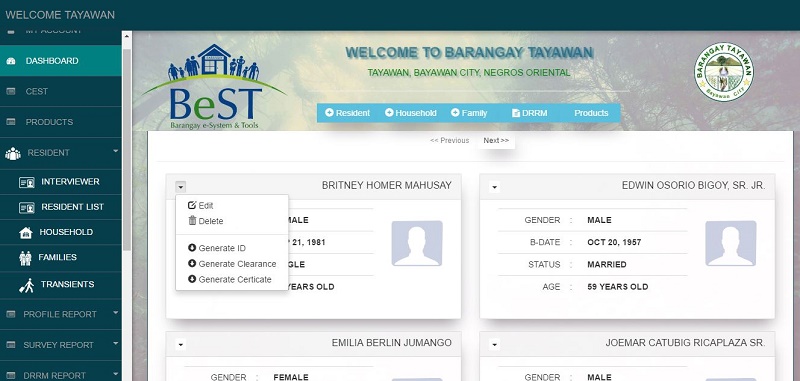
Task: Click the Generate ID download icon
Action: [192, 248]
